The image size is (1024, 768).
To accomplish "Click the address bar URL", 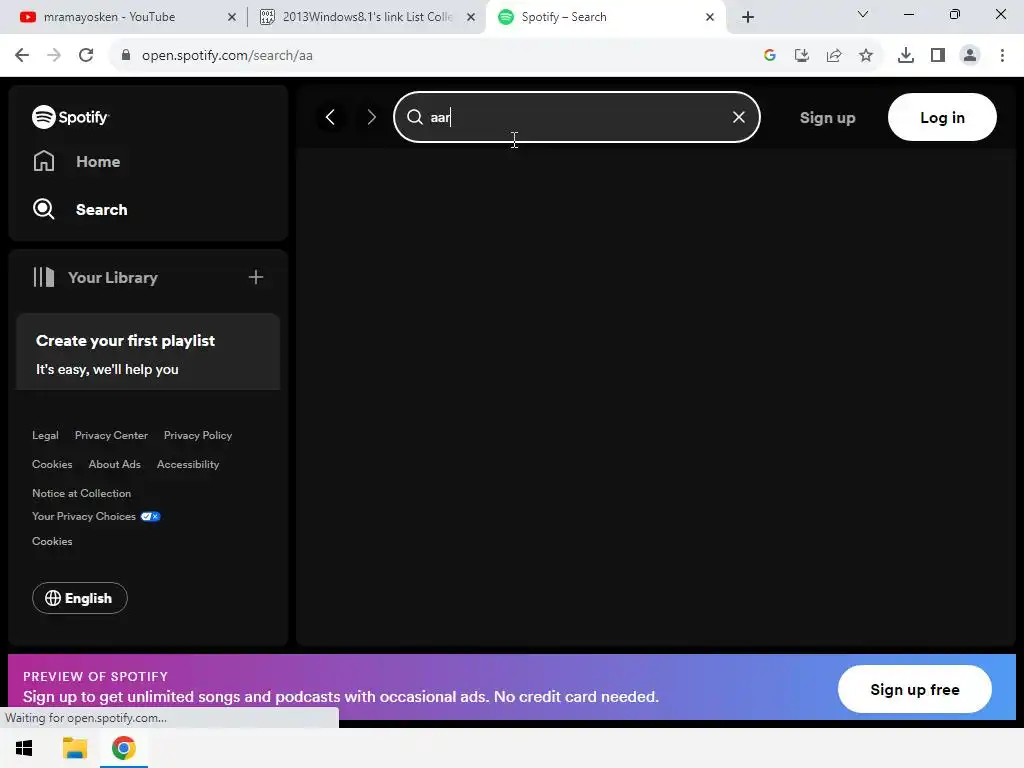I will click(227, 56).
